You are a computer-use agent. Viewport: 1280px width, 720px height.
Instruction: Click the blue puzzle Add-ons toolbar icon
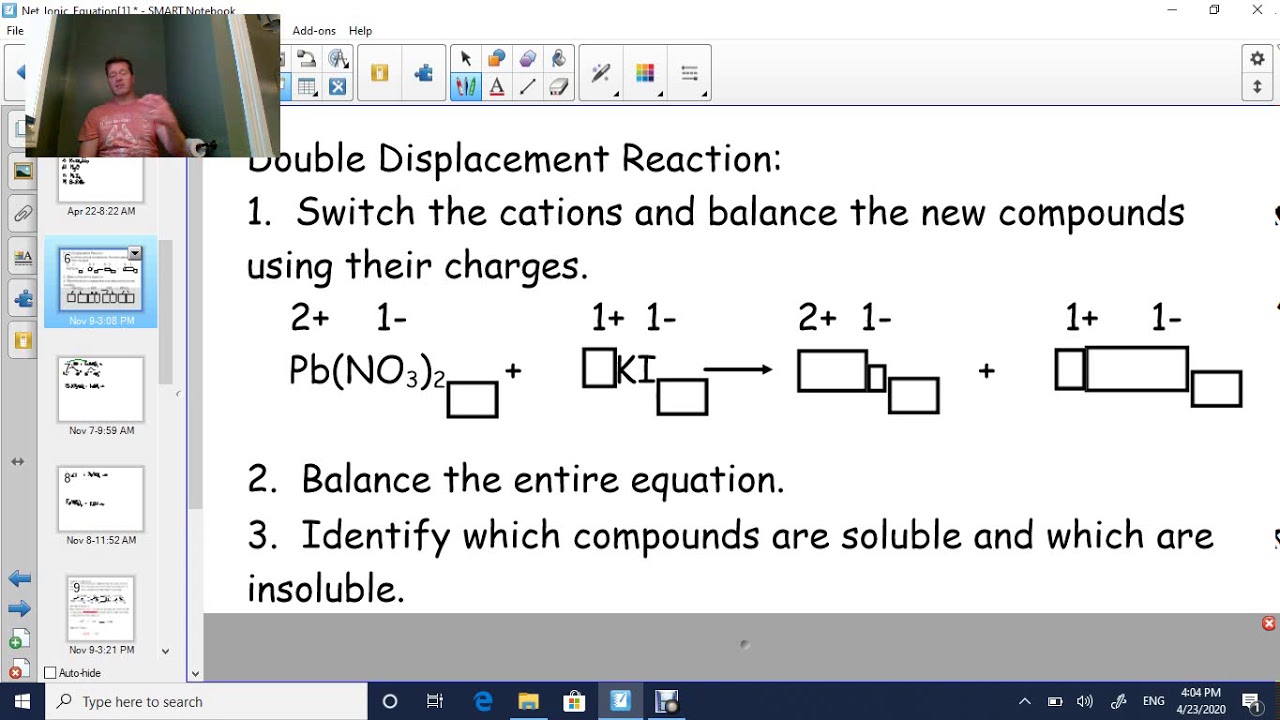[423, 73]
